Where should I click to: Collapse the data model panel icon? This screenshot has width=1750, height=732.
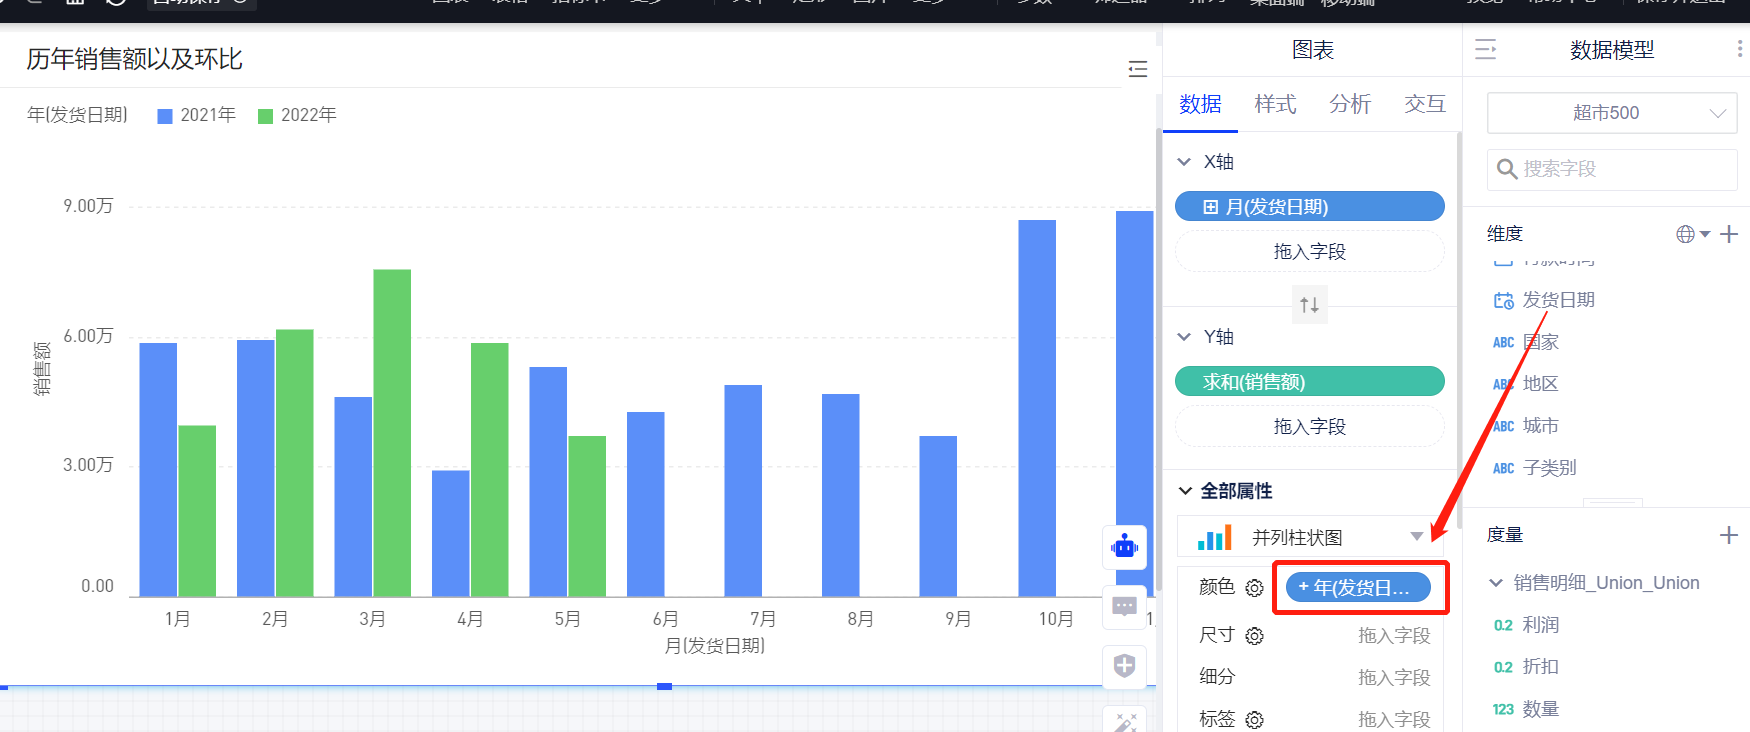[1486, 49]
